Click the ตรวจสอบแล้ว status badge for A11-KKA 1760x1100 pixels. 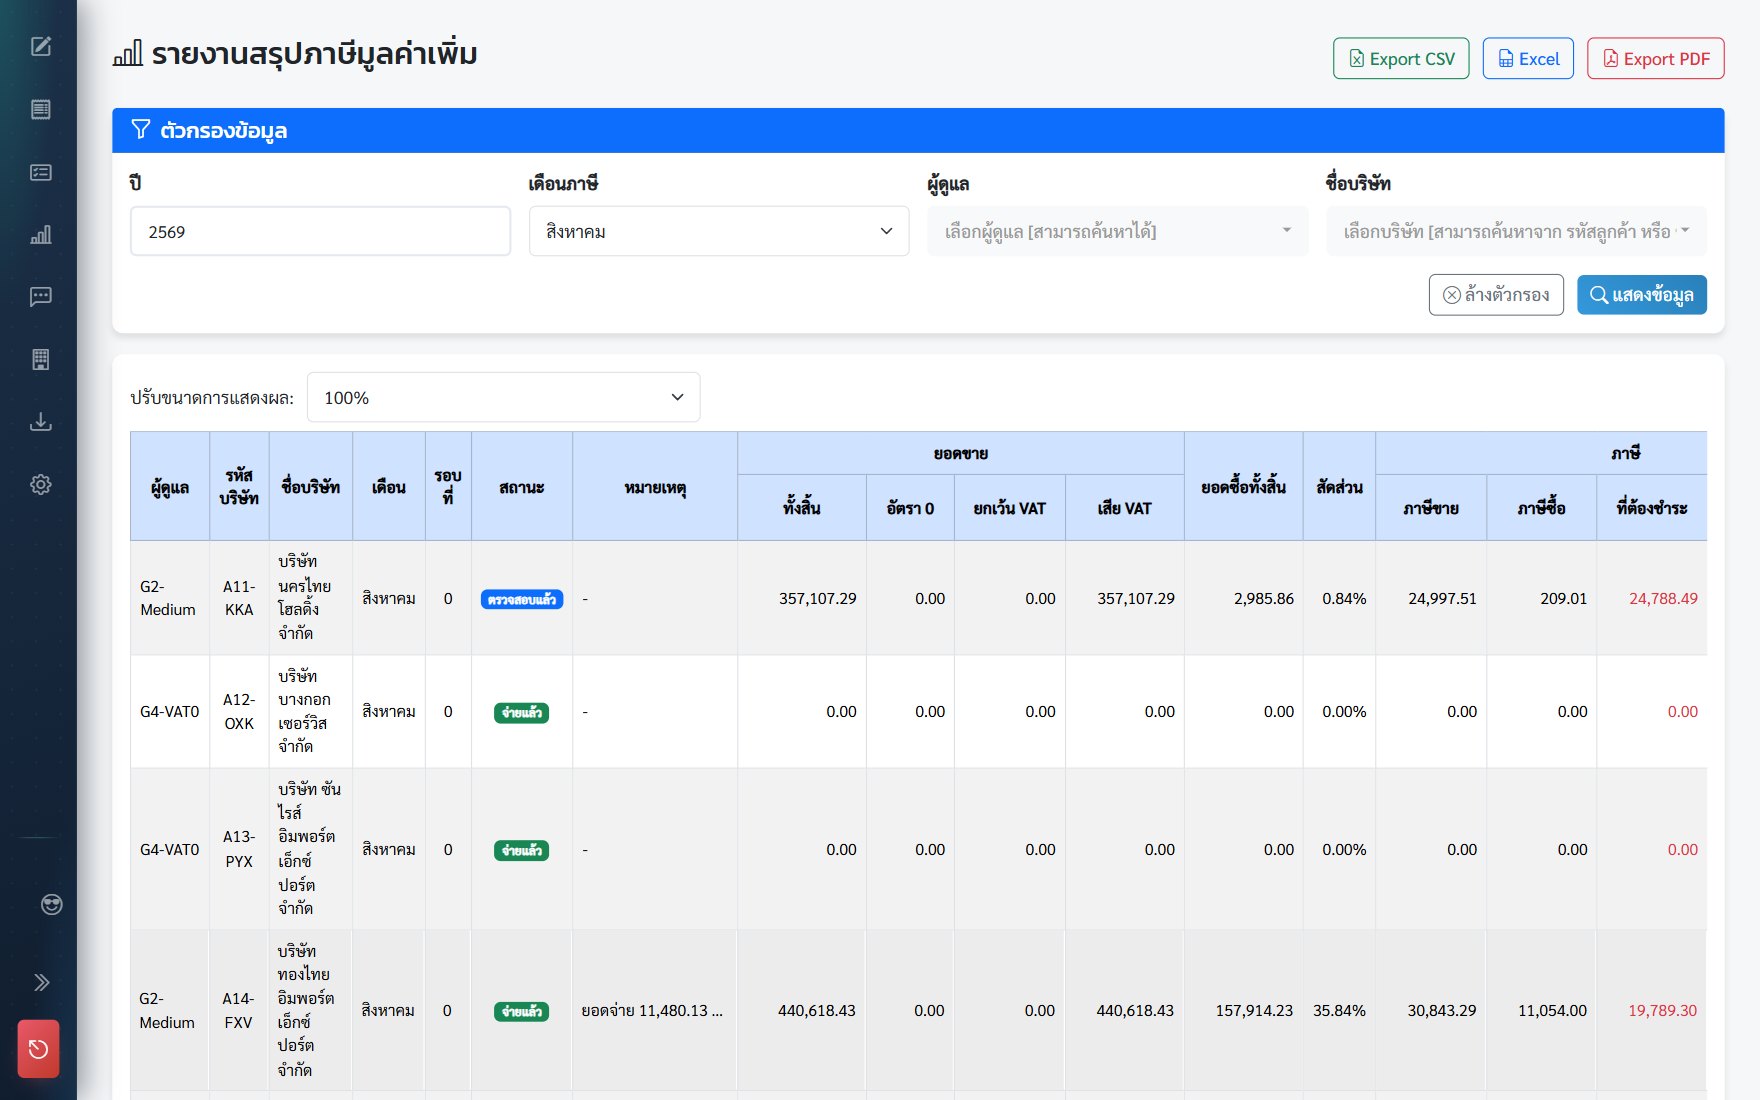coord(522,599)
